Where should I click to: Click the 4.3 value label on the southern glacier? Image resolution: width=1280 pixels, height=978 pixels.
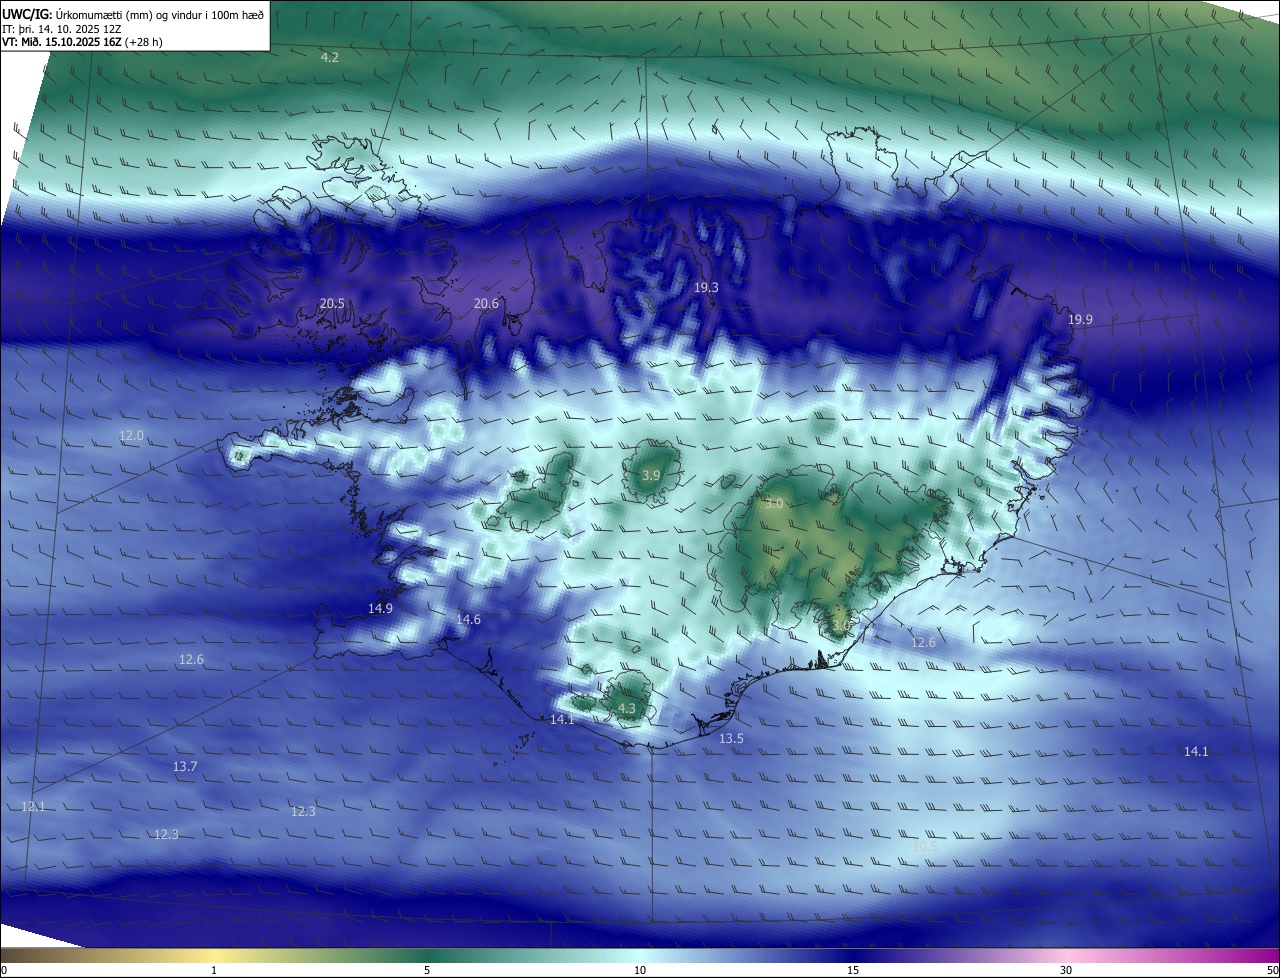(x=627, y=708)
